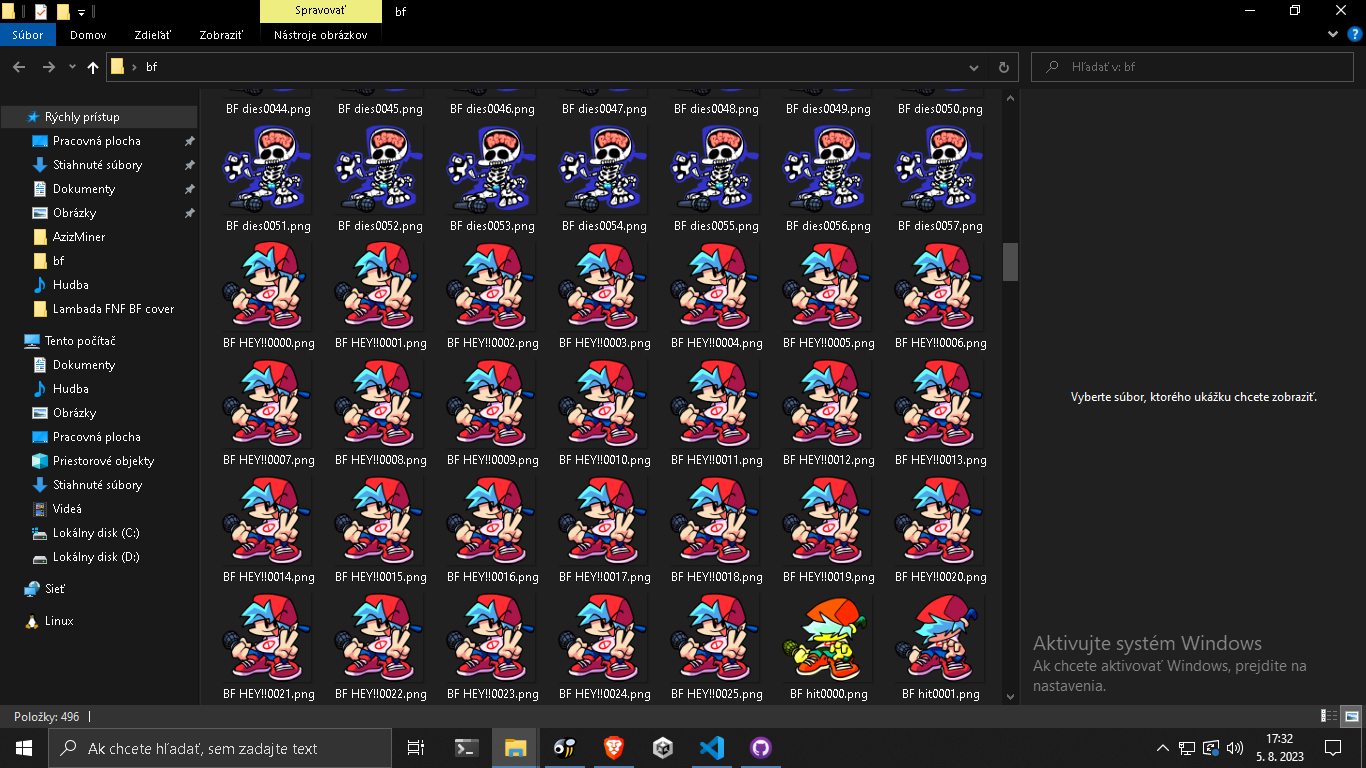Select Rýchly prístup in the sidebar

coord(98,117)
